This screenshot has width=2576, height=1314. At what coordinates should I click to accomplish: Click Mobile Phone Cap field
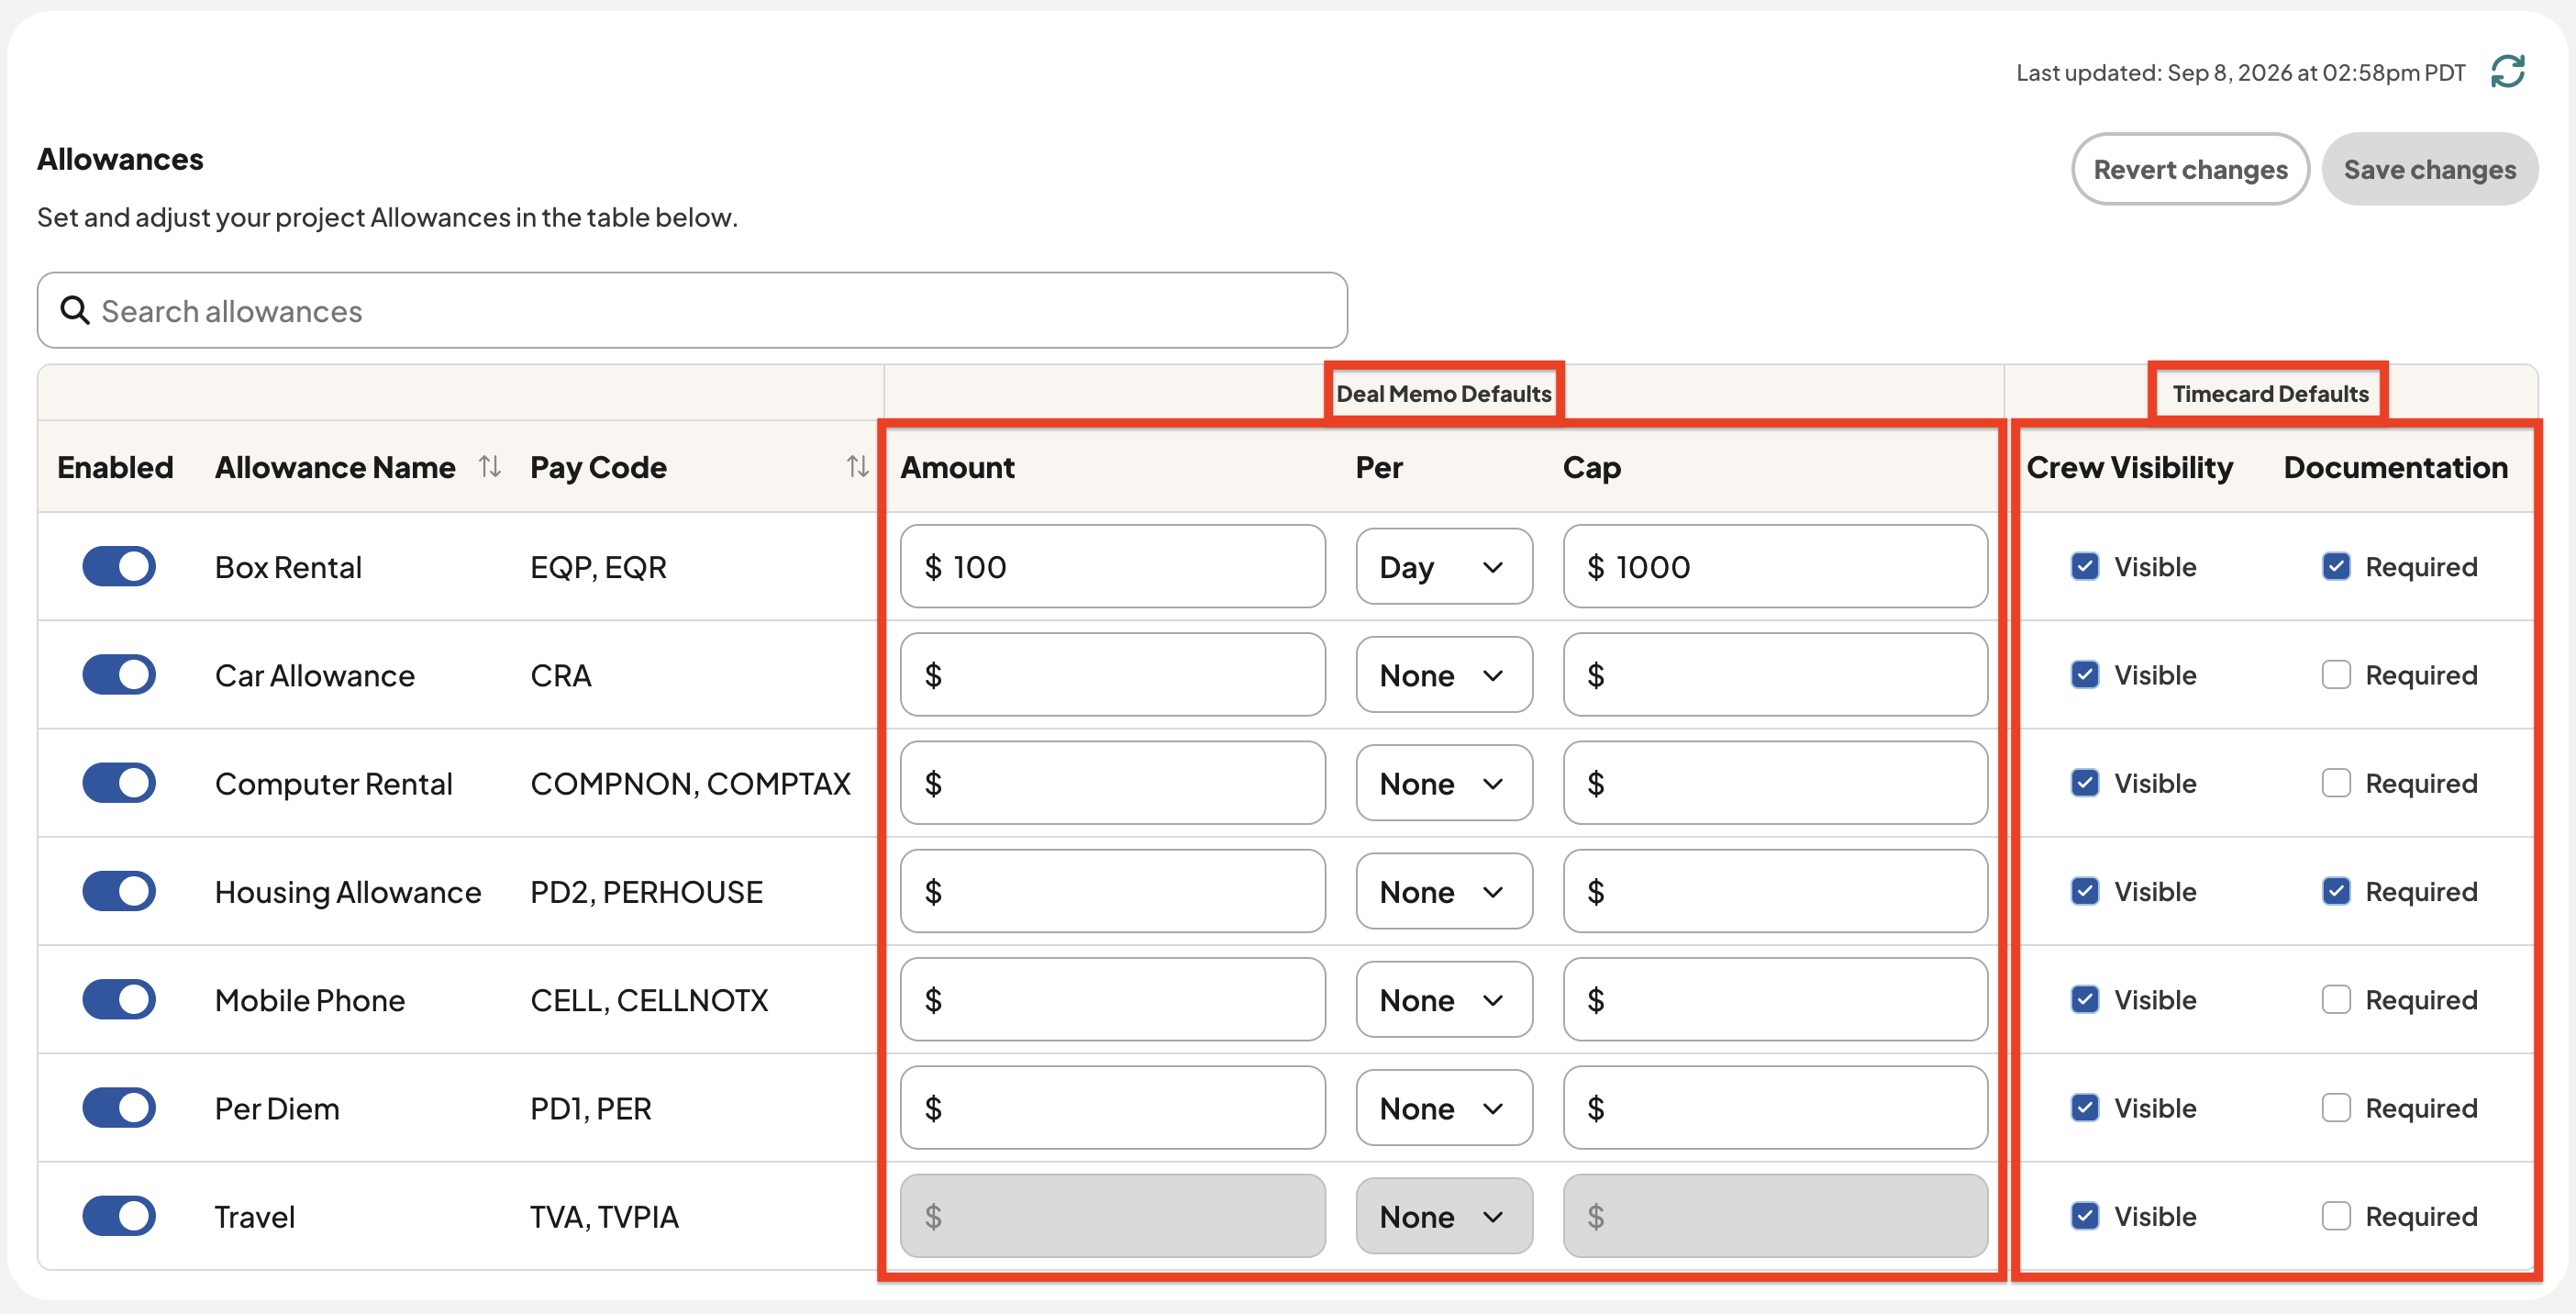[1775, 1000]
